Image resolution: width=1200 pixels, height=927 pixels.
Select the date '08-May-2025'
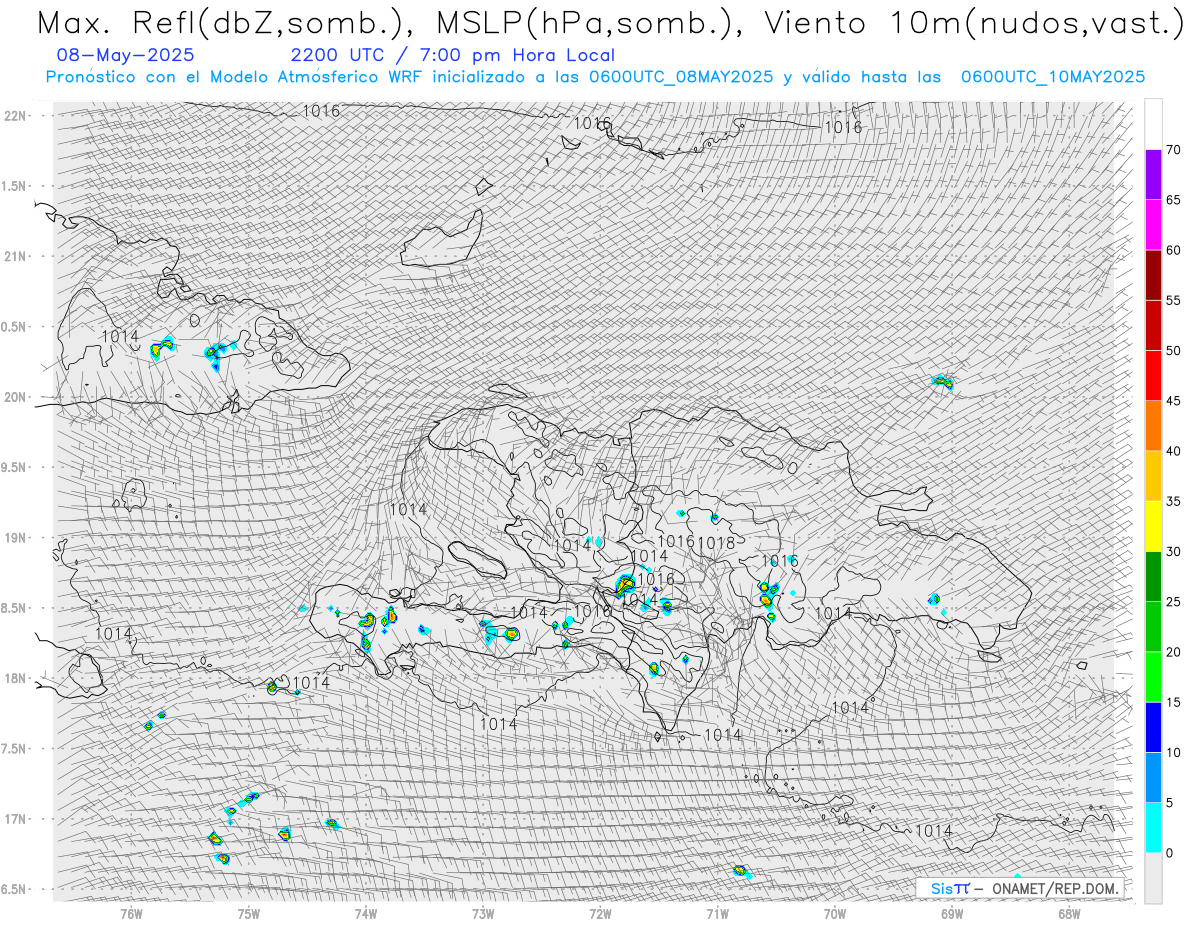126,55
